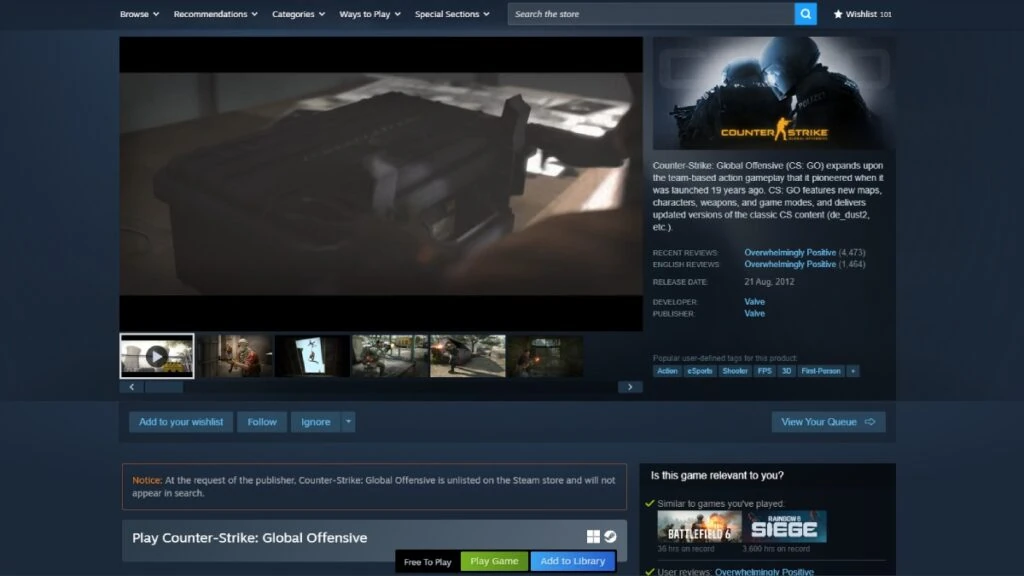Click the right arrow under the screenshot carousel
1024x576 pixels.
coord(631,386)
